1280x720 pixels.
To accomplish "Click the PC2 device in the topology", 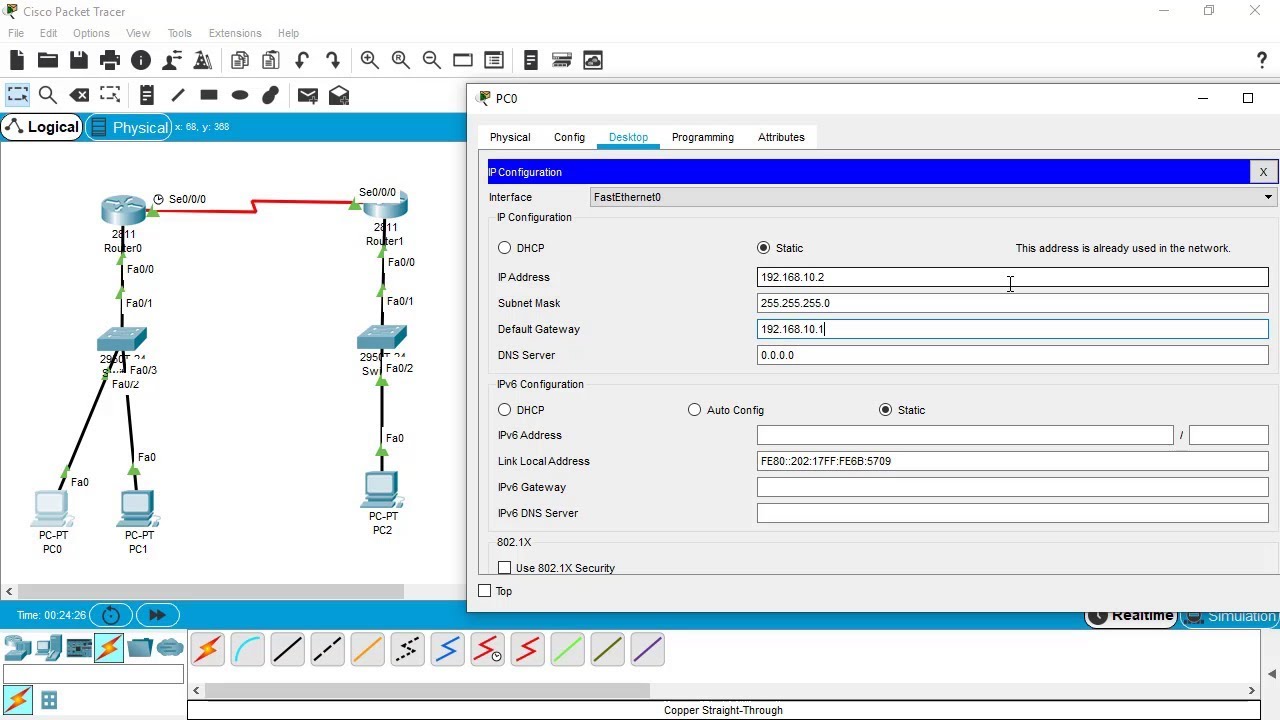I will [x=381, y=489].
